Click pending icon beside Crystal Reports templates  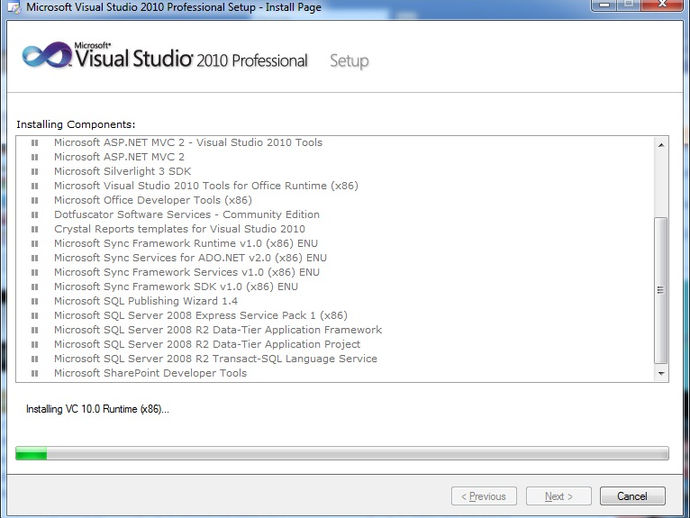35,229
